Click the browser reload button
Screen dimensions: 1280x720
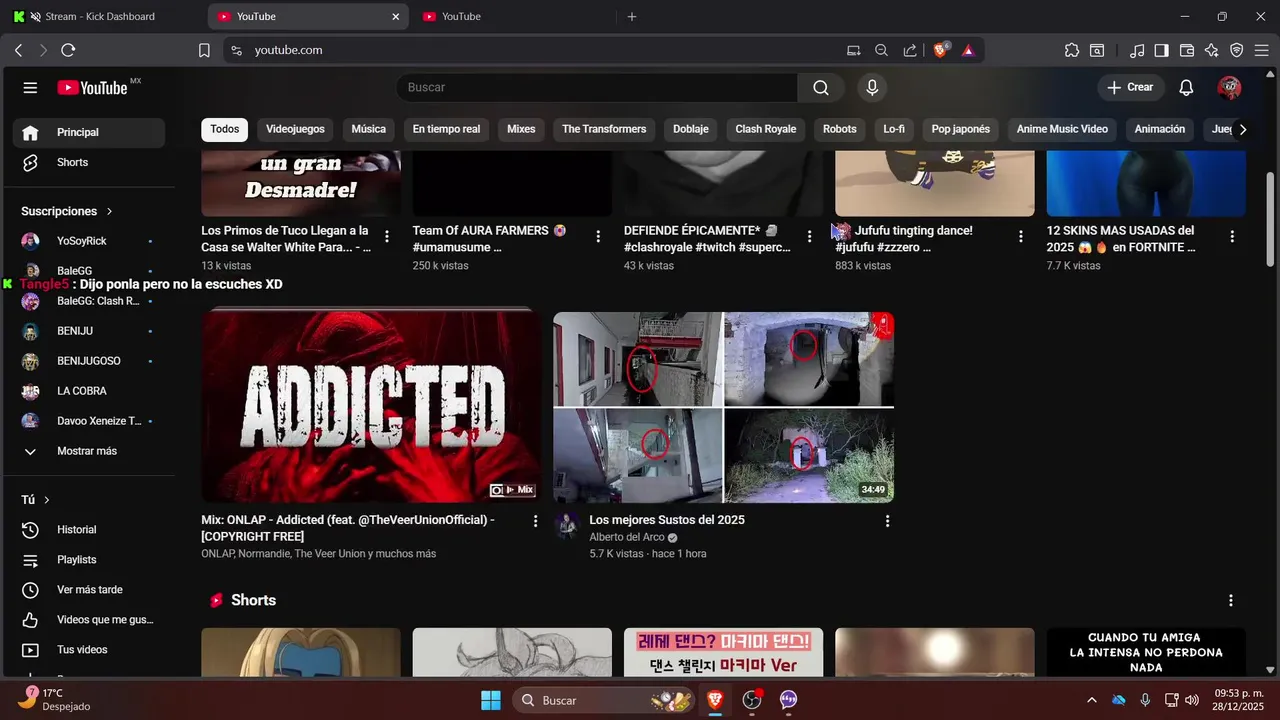[68, 50]
